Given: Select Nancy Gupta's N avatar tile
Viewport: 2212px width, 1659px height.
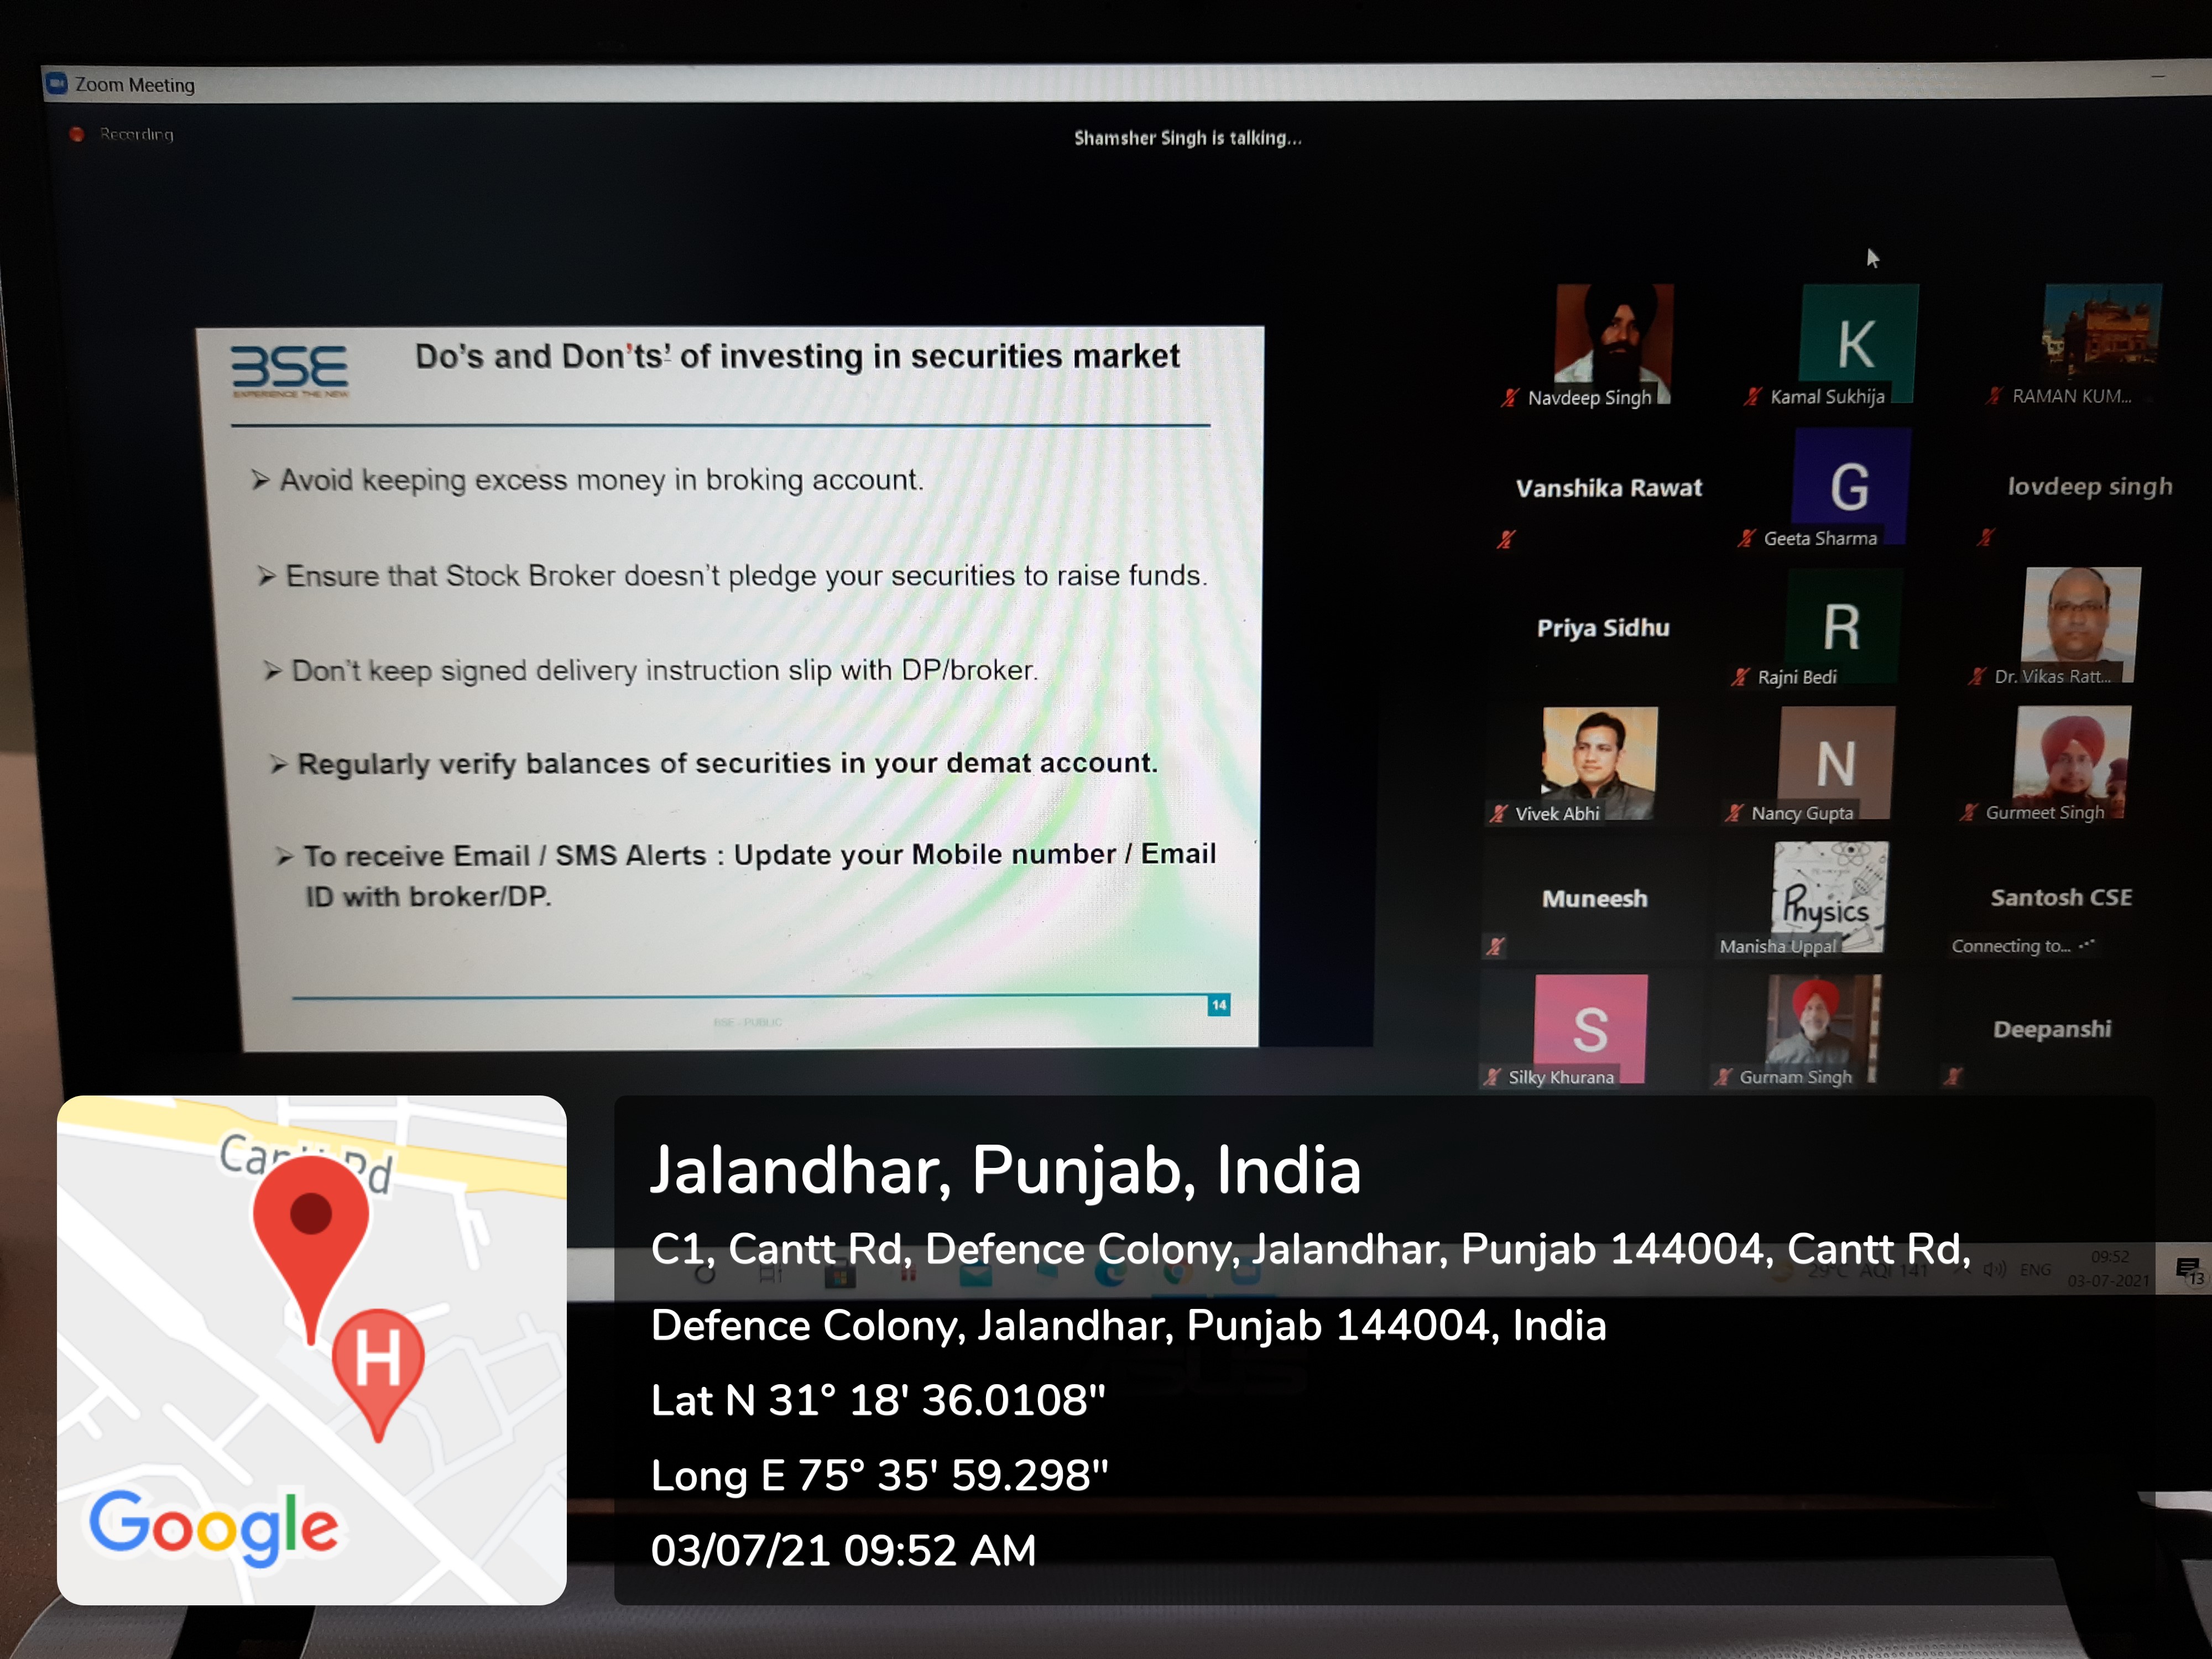Looking at the screenshot, I should coord(1837,764).
